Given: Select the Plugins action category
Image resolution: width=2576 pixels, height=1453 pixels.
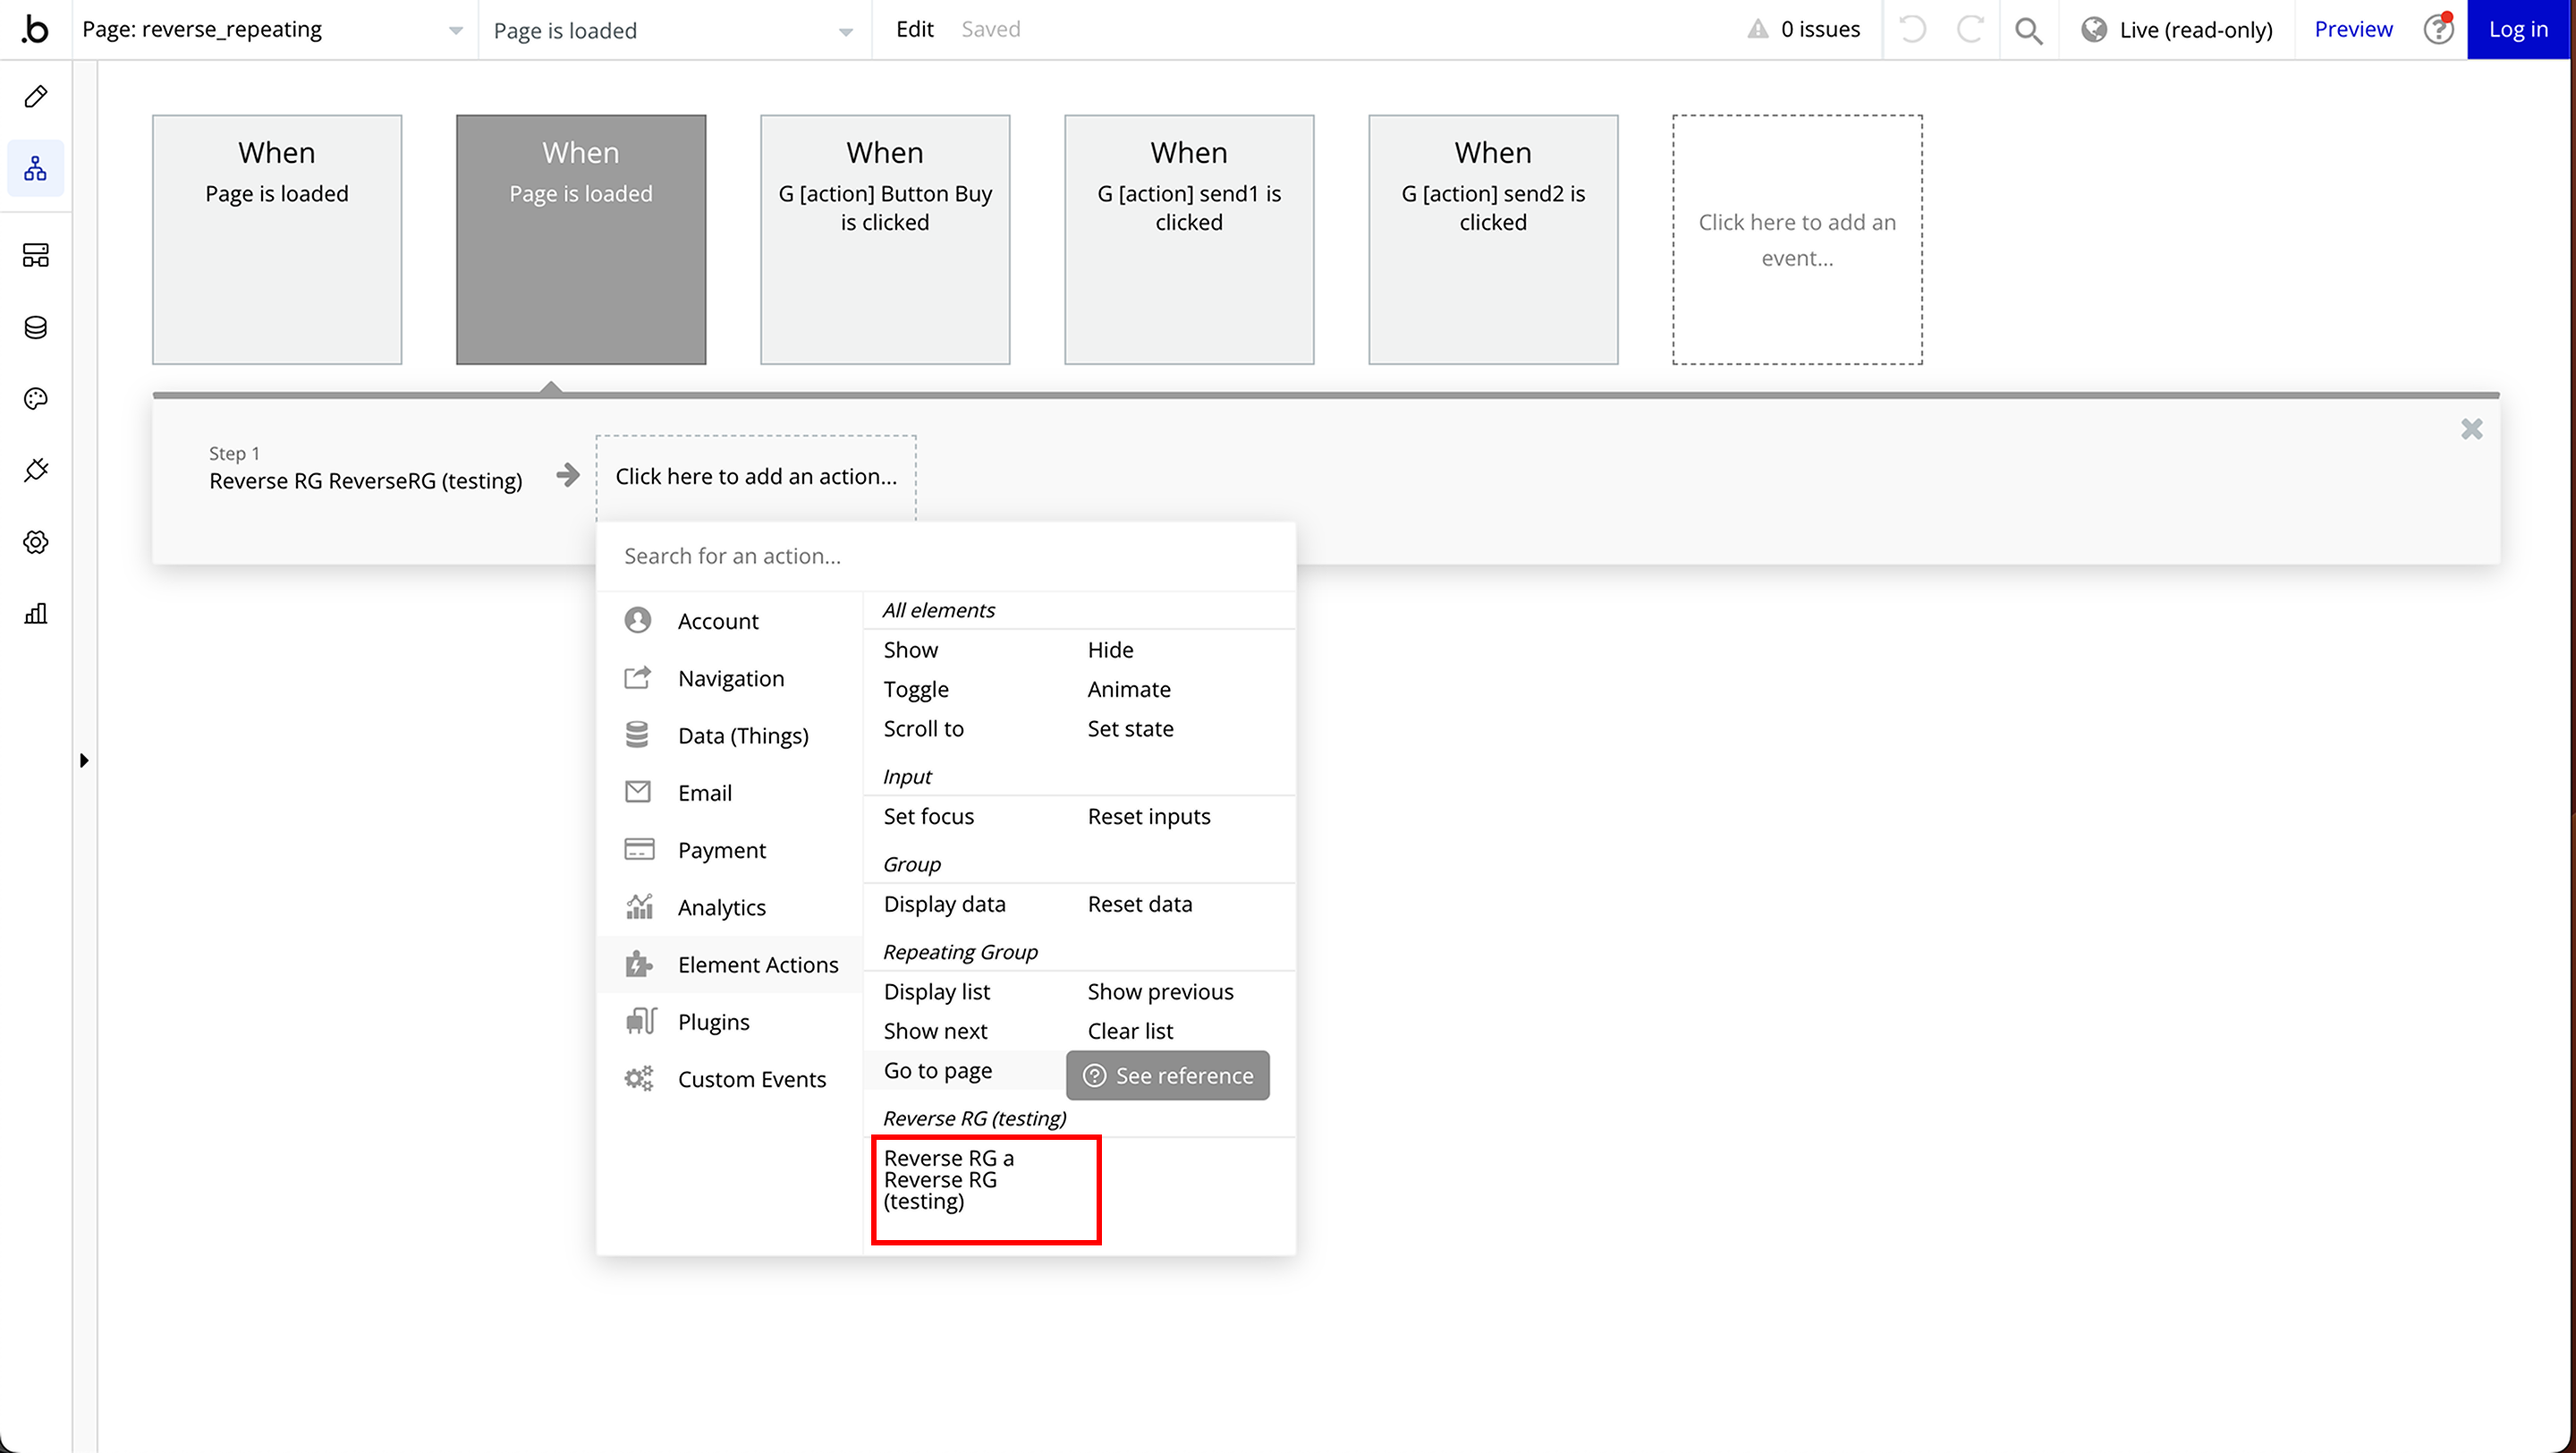Looking at the screenshot, I should (713, 1021).
